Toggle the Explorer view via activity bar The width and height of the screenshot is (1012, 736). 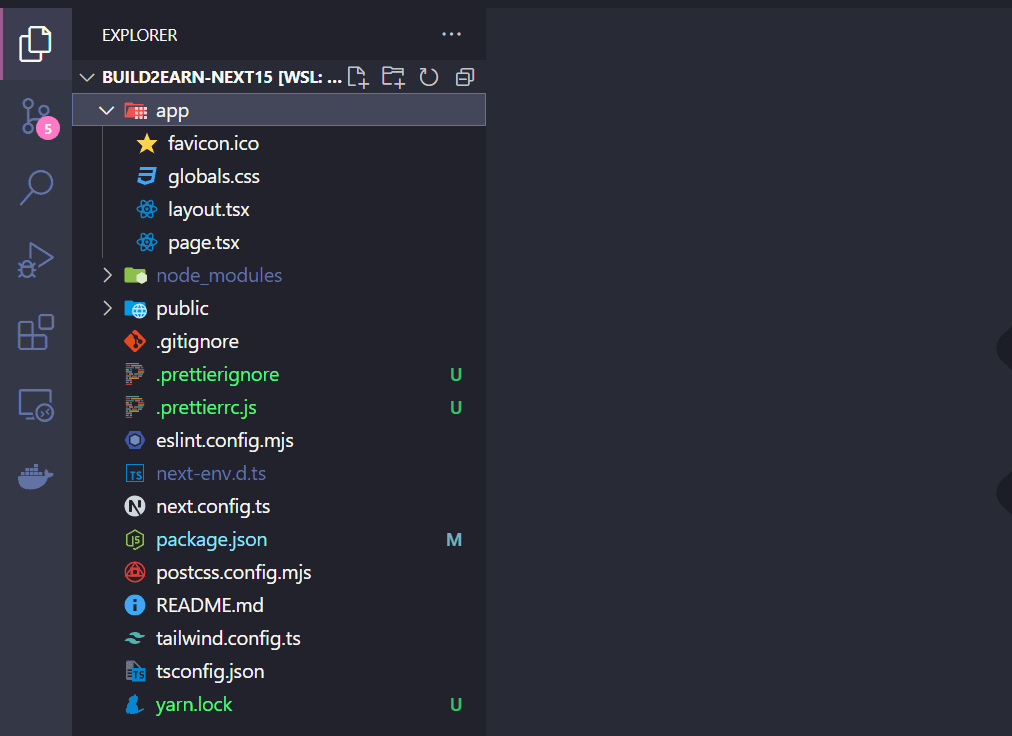coord(35,44)
